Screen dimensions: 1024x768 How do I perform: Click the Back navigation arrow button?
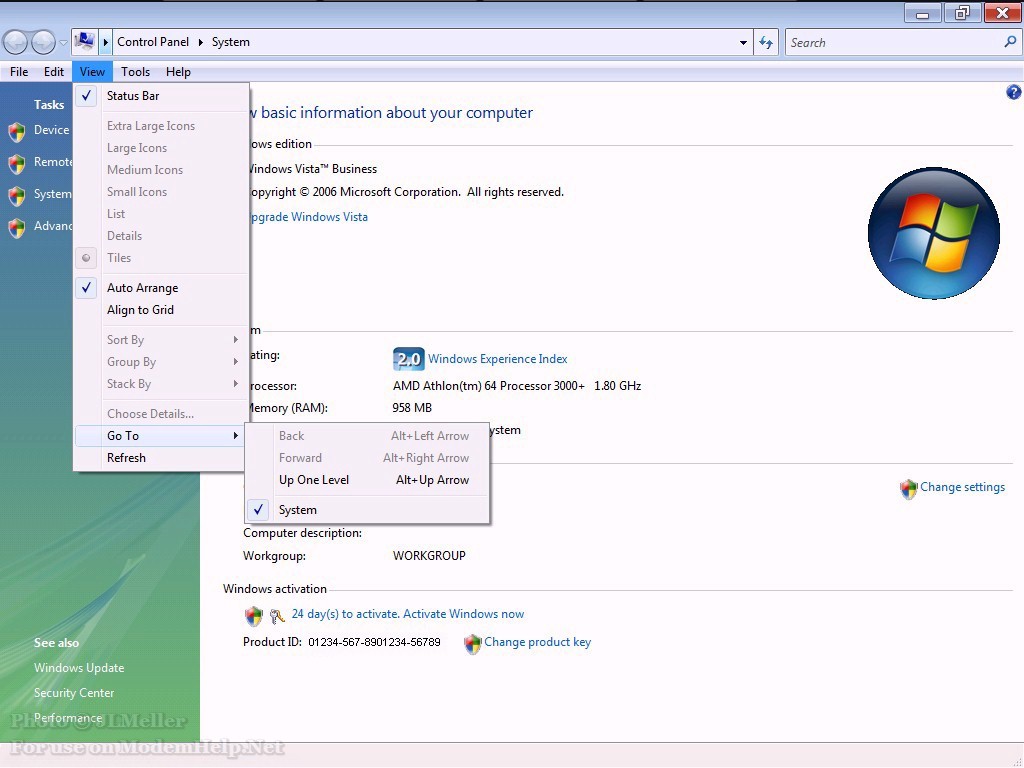click(16, 43)
